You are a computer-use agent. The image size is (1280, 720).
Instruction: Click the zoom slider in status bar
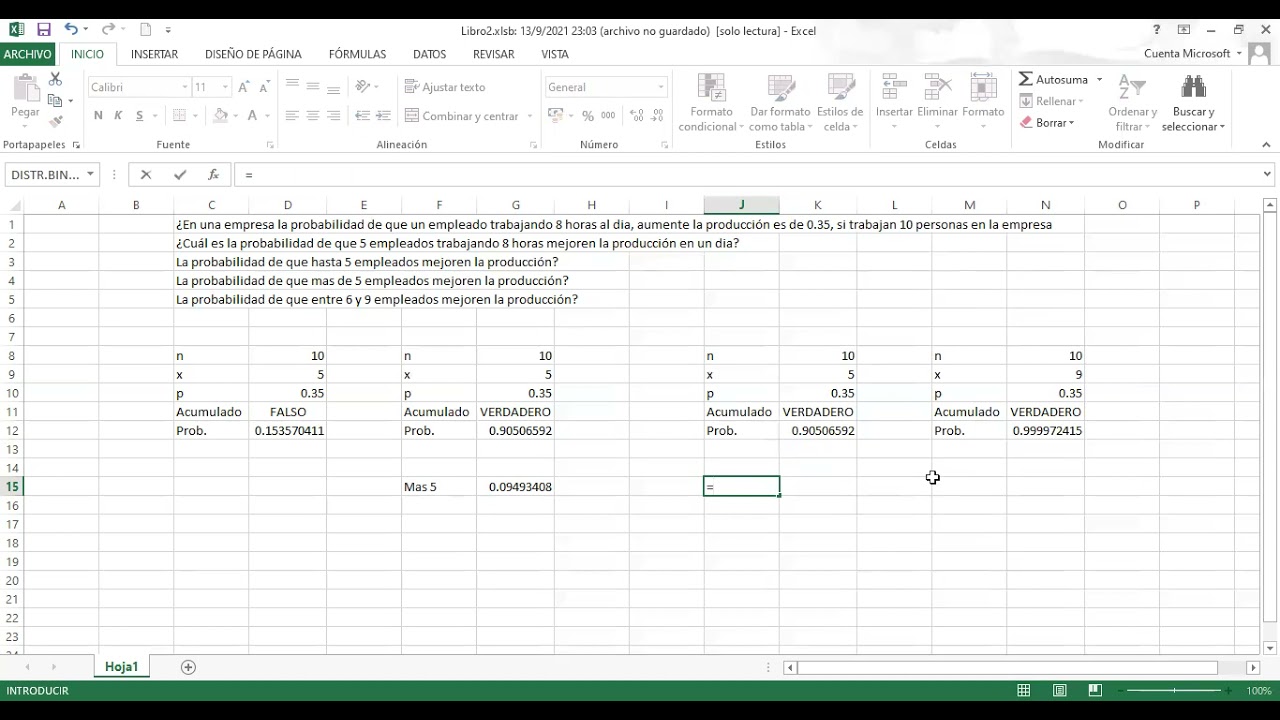click(1174, 691)
